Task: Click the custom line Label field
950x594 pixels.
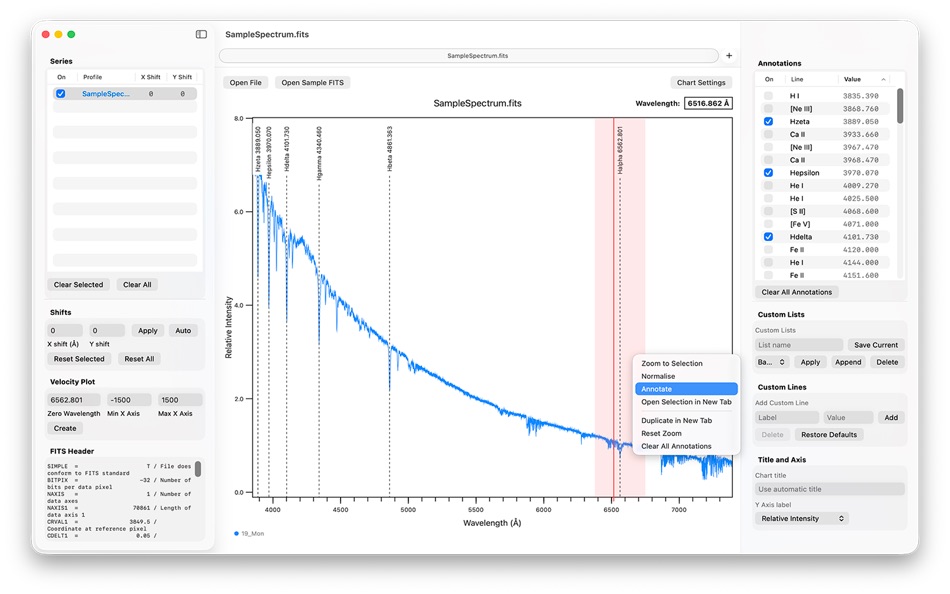Action: [x=787, y=418]
